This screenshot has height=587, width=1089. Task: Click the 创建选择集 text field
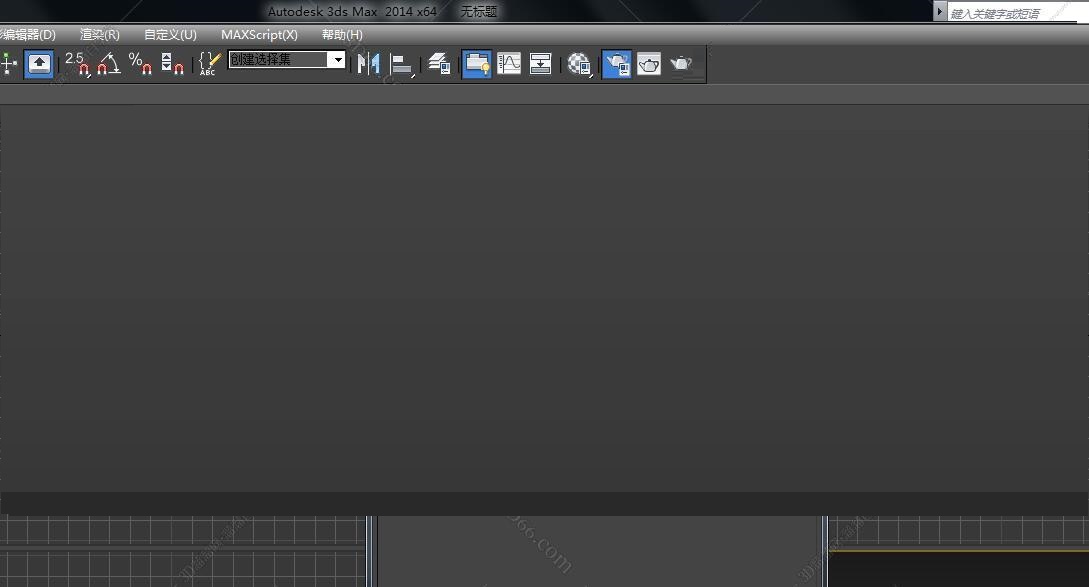278,60
